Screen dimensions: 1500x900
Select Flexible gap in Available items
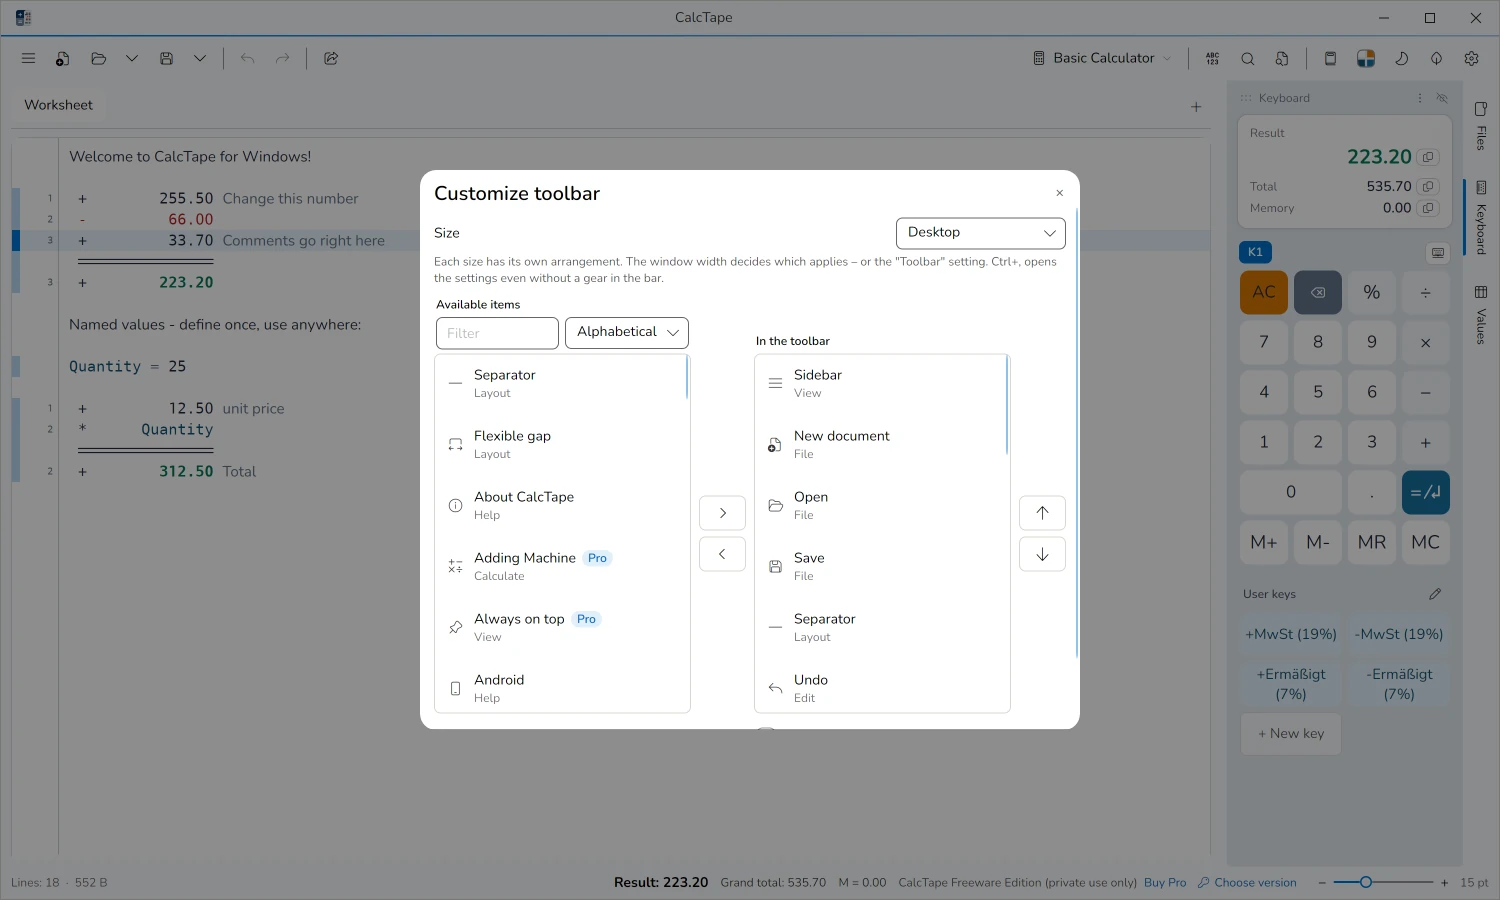click(561, 444)
